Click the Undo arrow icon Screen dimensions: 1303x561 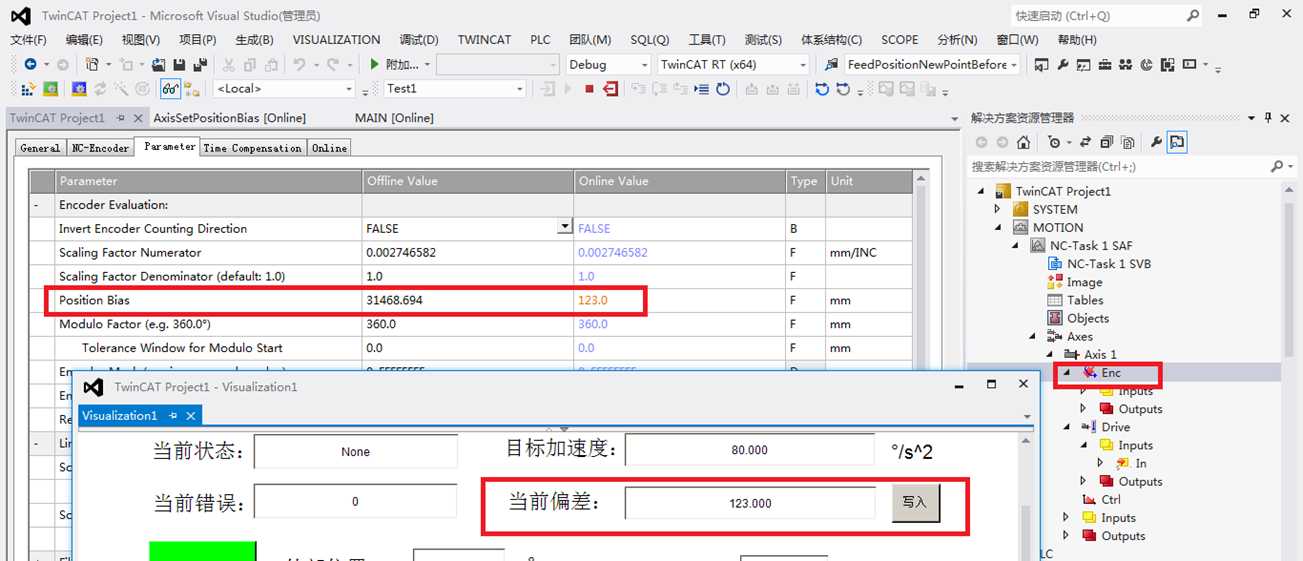(x=299, y=64)
